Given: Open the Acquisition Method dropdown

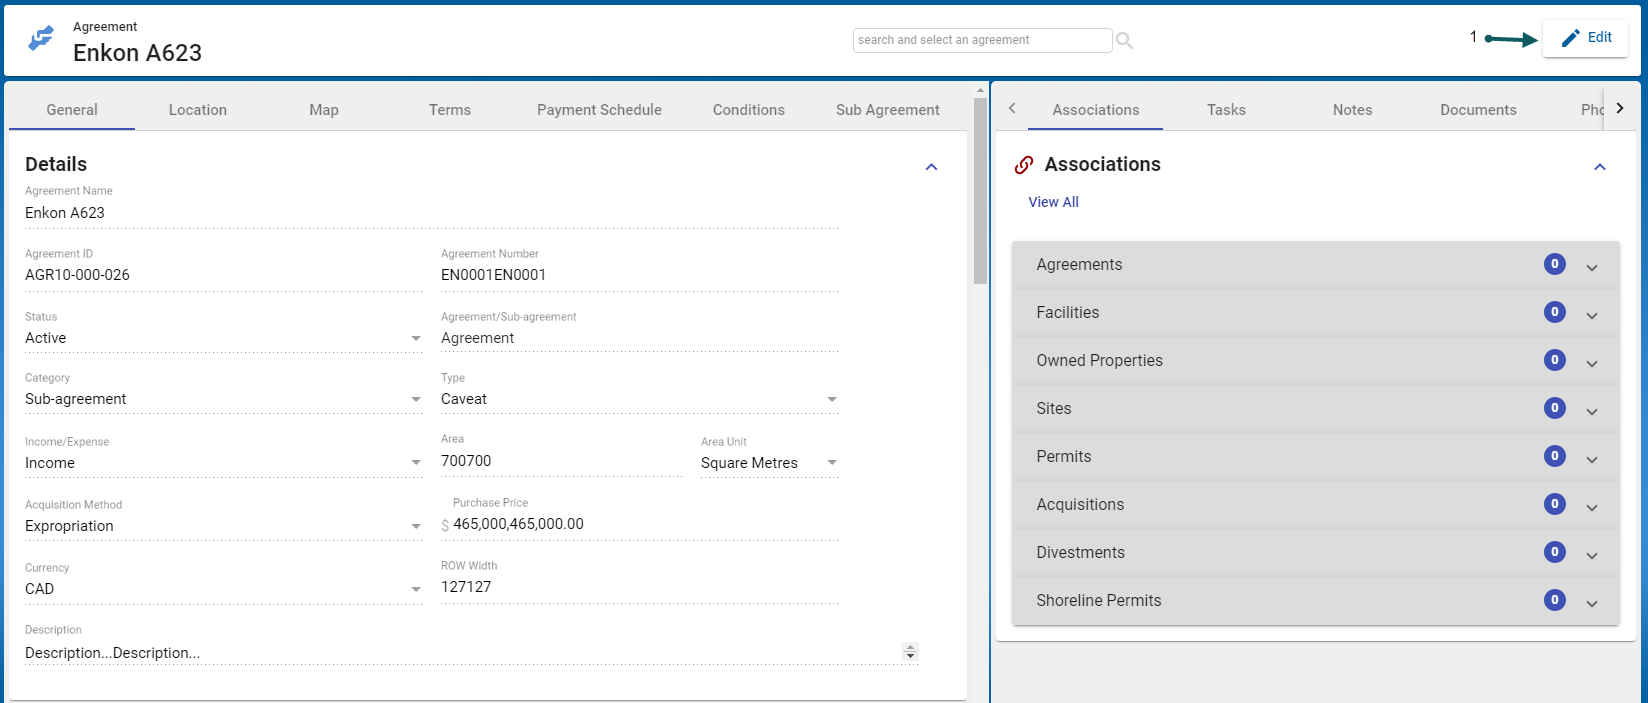Looking at the screenshot, I should click(x=416, y=526).
